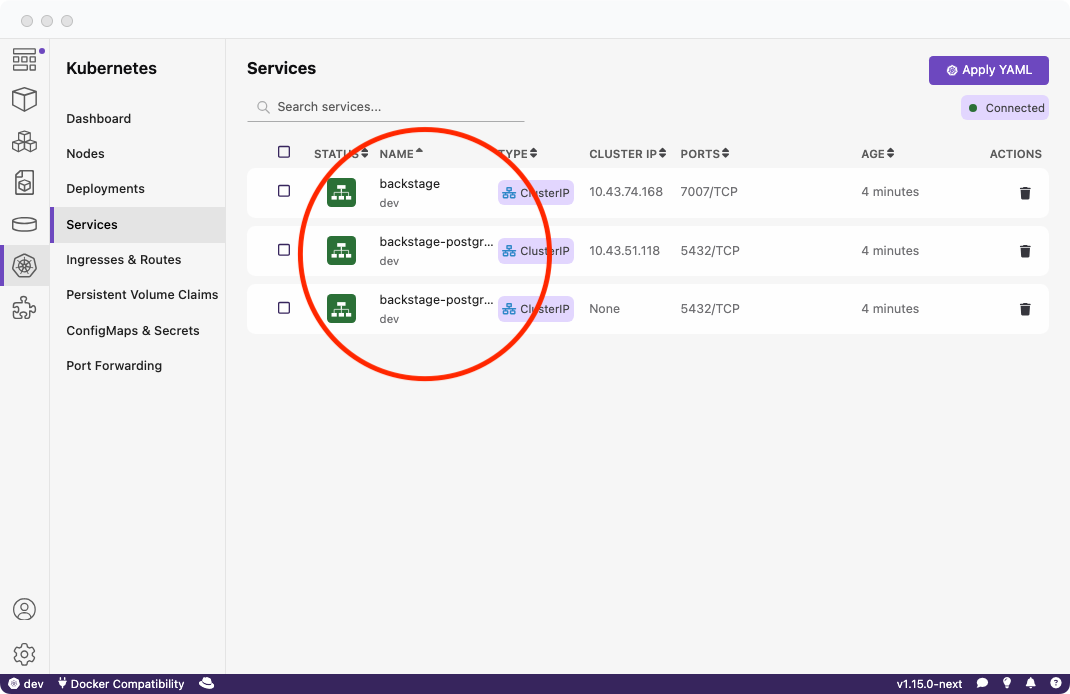Check the backstage service row checkbox
The image size is (1070, 694).
click(284, 191)
